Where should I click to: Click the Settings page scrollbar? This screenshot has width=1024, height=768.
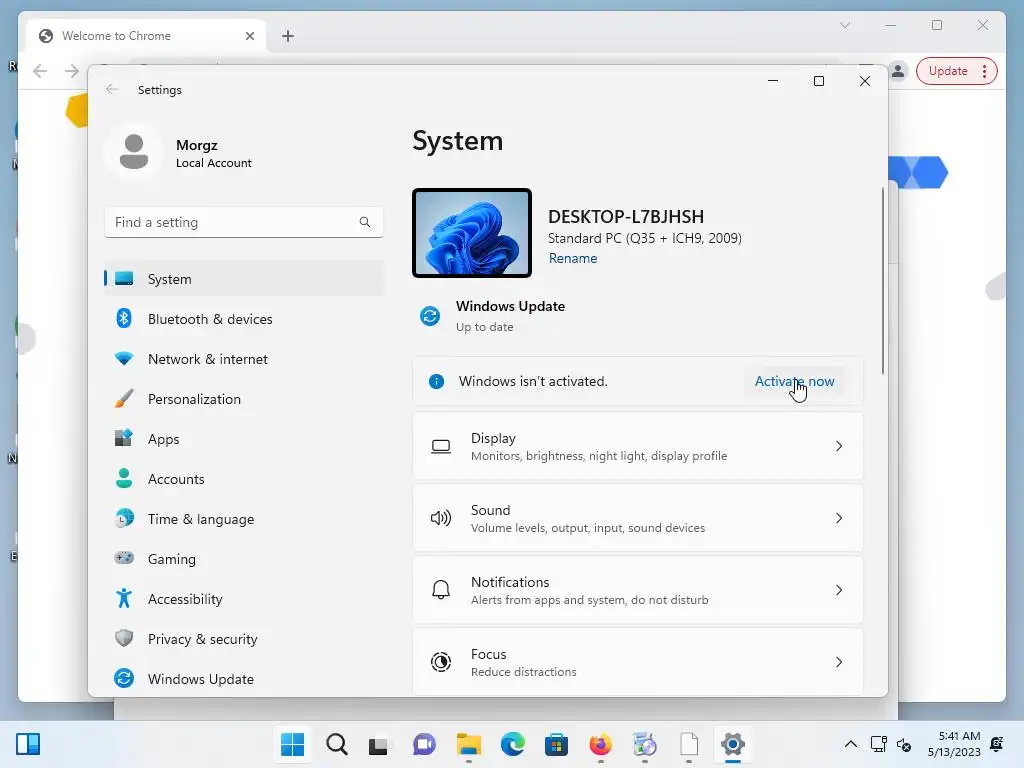883,281
